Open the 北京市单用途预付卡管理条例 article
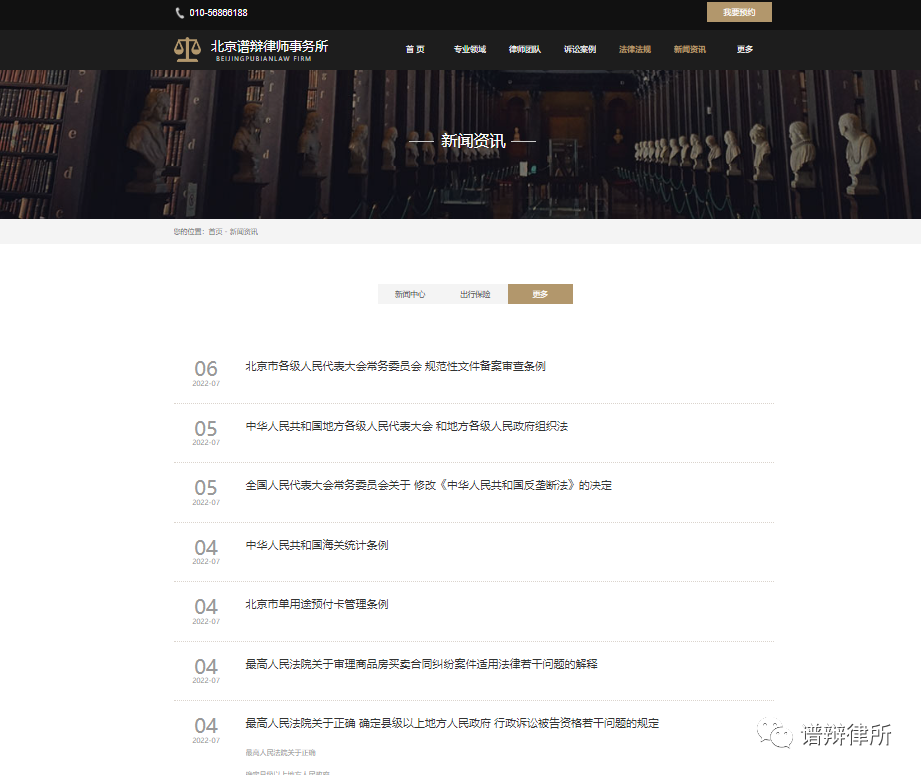The width and height of the screenshot is (921, 775). [x=317, y=604]
